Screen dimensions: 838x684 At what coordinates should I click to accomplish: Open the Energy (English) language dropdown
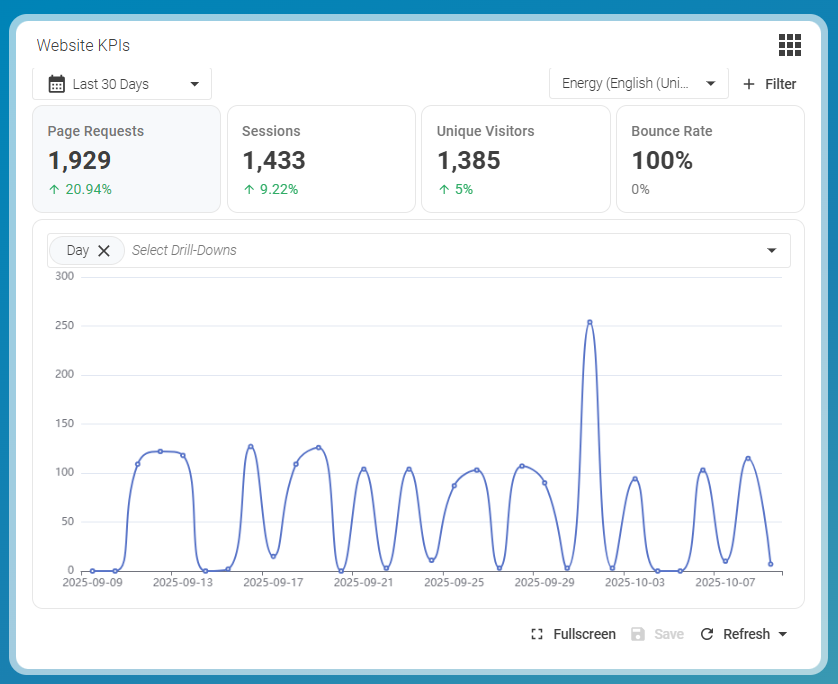pyautogui.click(x=638, y=83)
